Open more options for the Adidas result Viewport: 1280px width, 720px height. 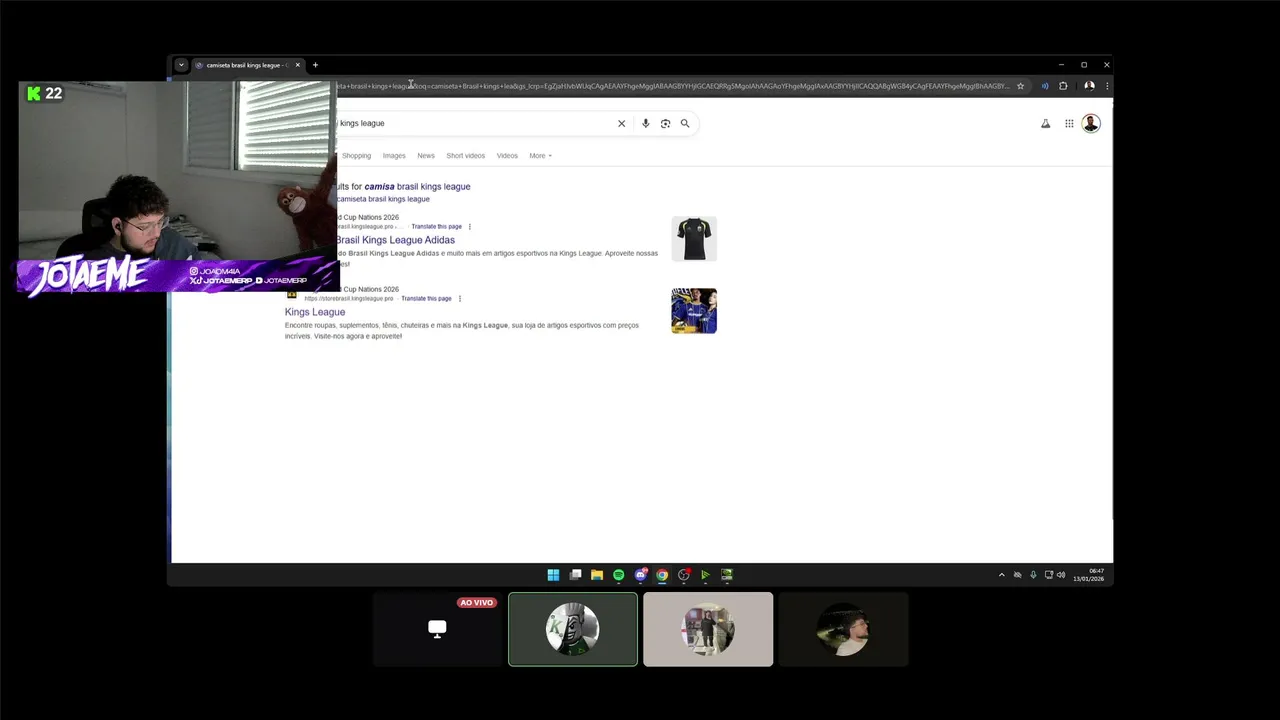470,227
